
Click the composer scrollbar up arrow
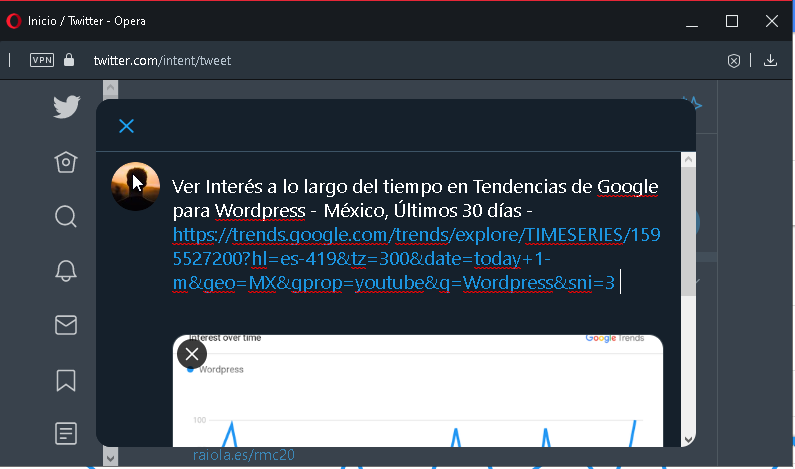pyautogui.click(x=688, y=160)
